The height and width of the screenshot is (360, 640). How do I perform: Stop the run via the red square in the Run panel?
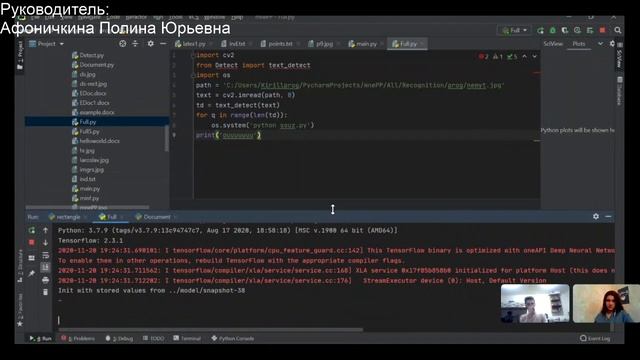click(32, 242)
